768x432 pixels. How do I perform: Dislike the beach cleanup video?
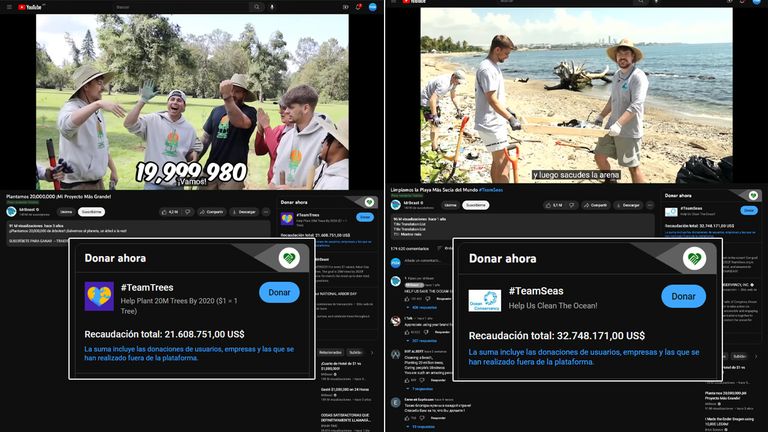pos(571,205)
